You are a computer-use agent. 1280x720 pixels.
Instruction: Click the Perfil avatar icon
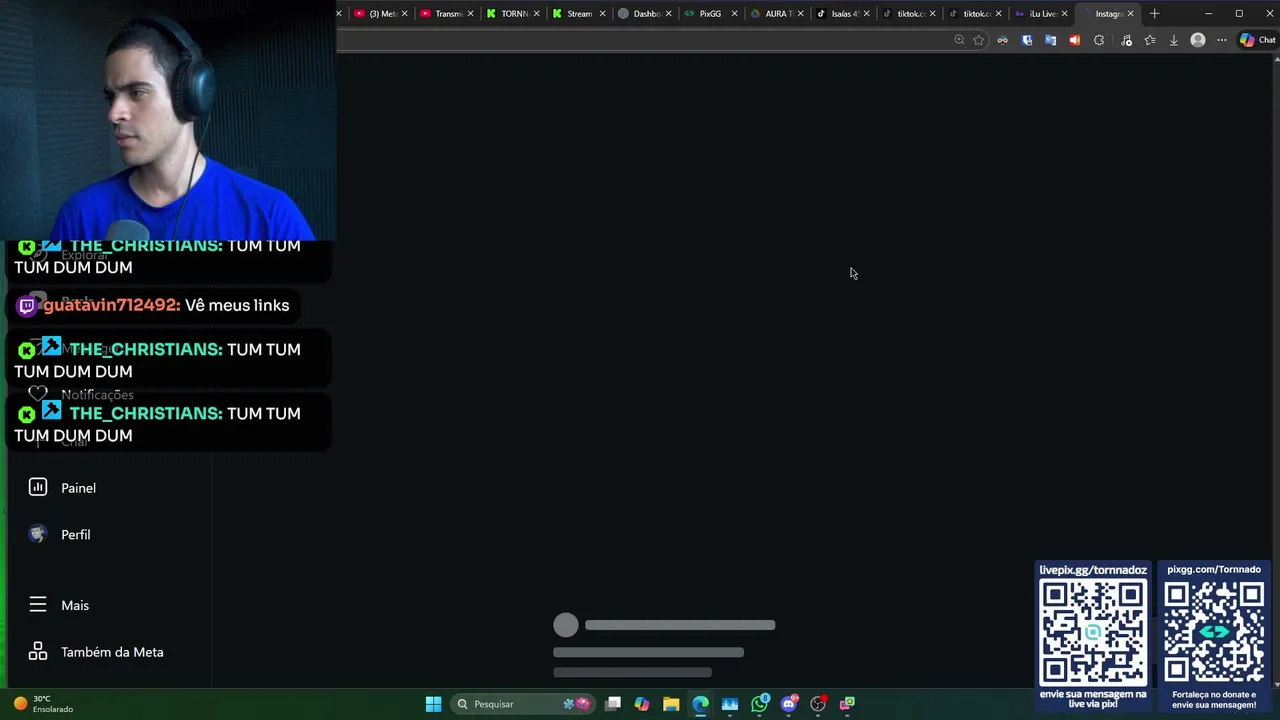coord(38,534)
